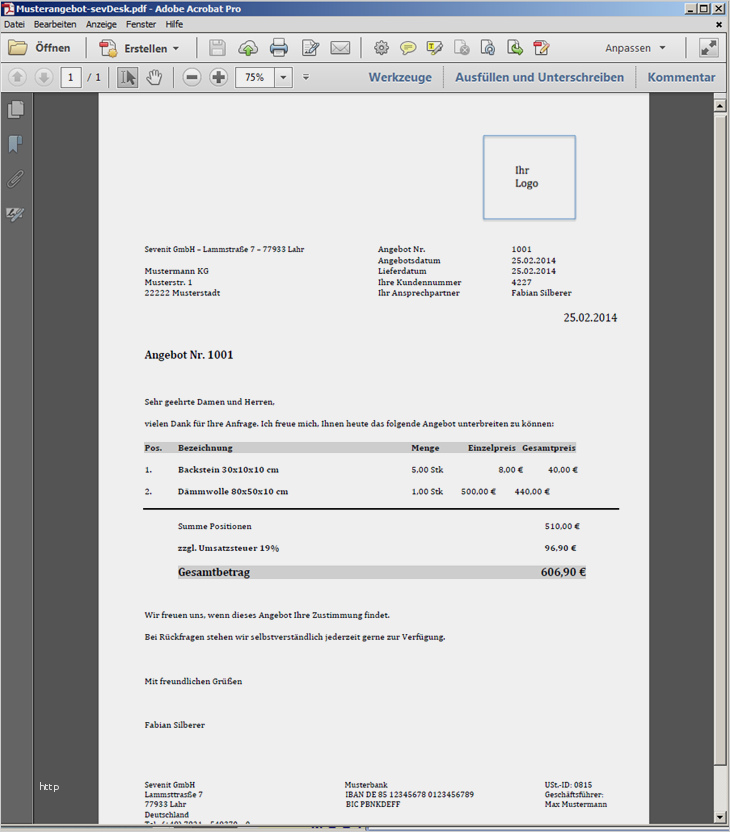The height and width of the screenshot is (832, 730).
Task: Open the Anzeige menu
Action: coord(101,24)
